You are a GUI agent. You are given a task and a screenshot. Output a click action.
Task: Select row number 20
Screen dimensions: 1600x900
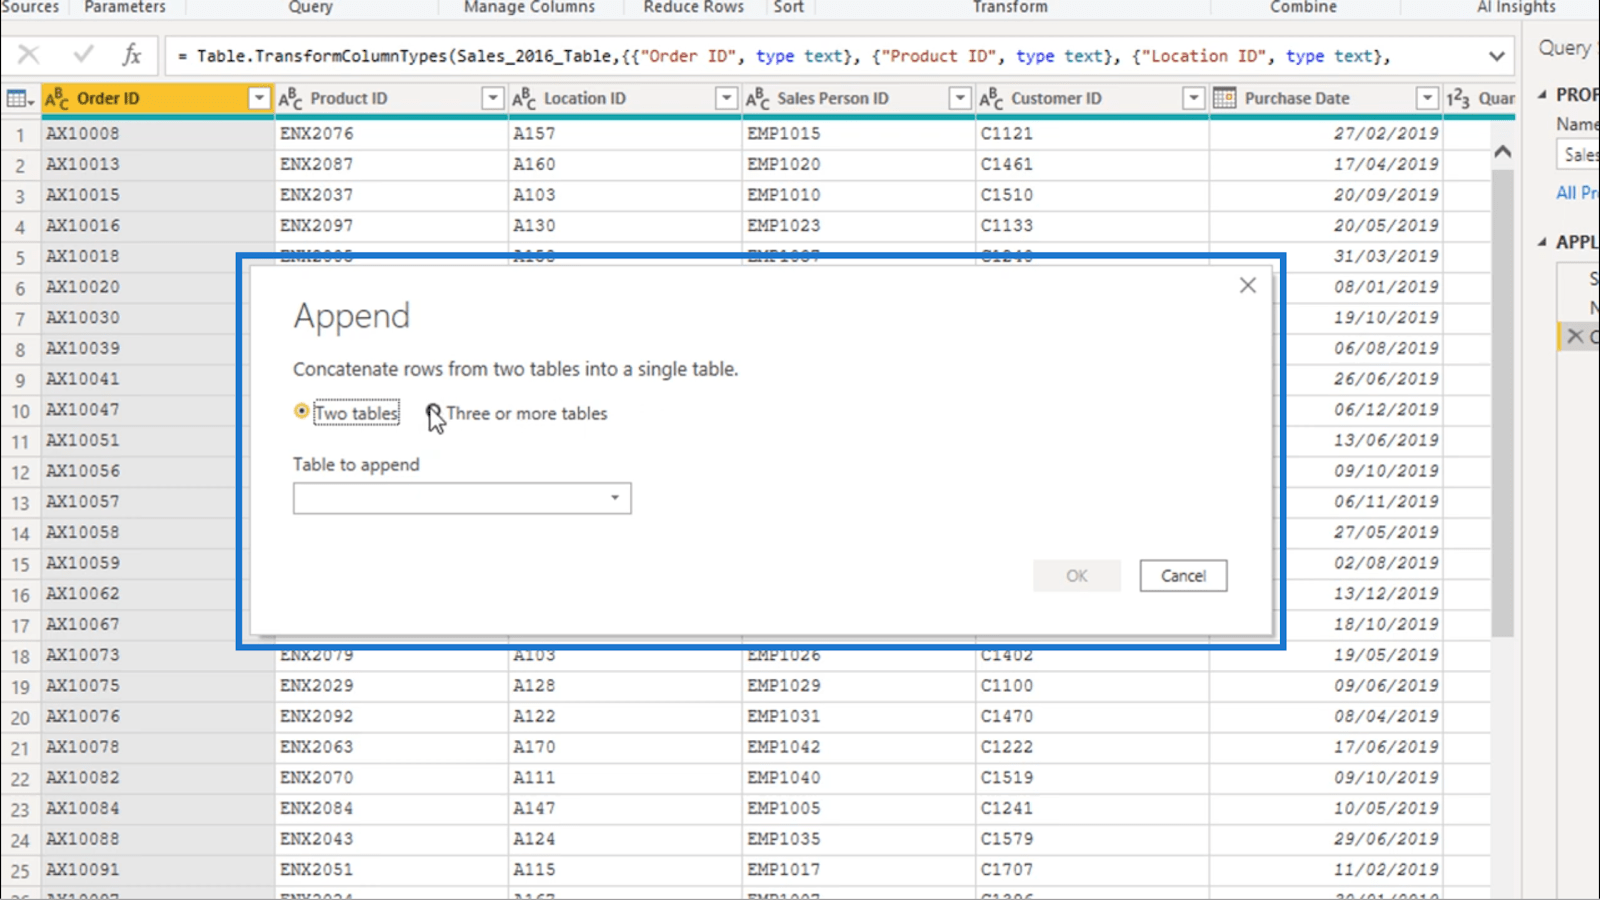pyautogui.click(x=20, y=717)
